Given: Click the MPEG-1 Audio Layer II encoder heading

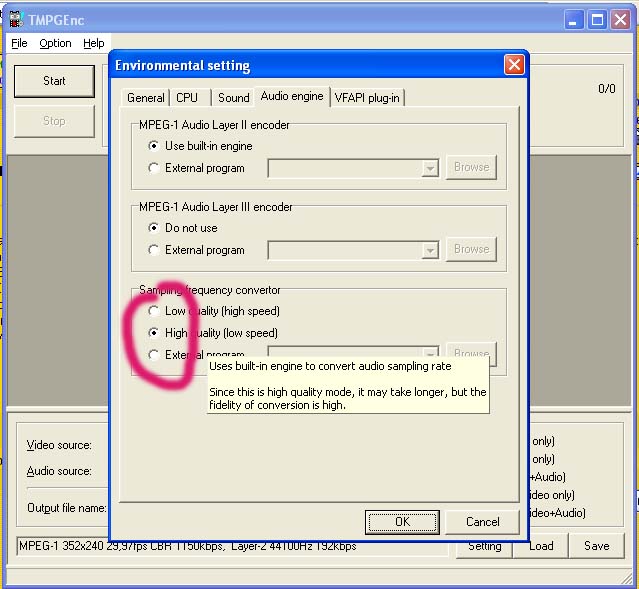Looking at the screenshot, I should 214,125.
